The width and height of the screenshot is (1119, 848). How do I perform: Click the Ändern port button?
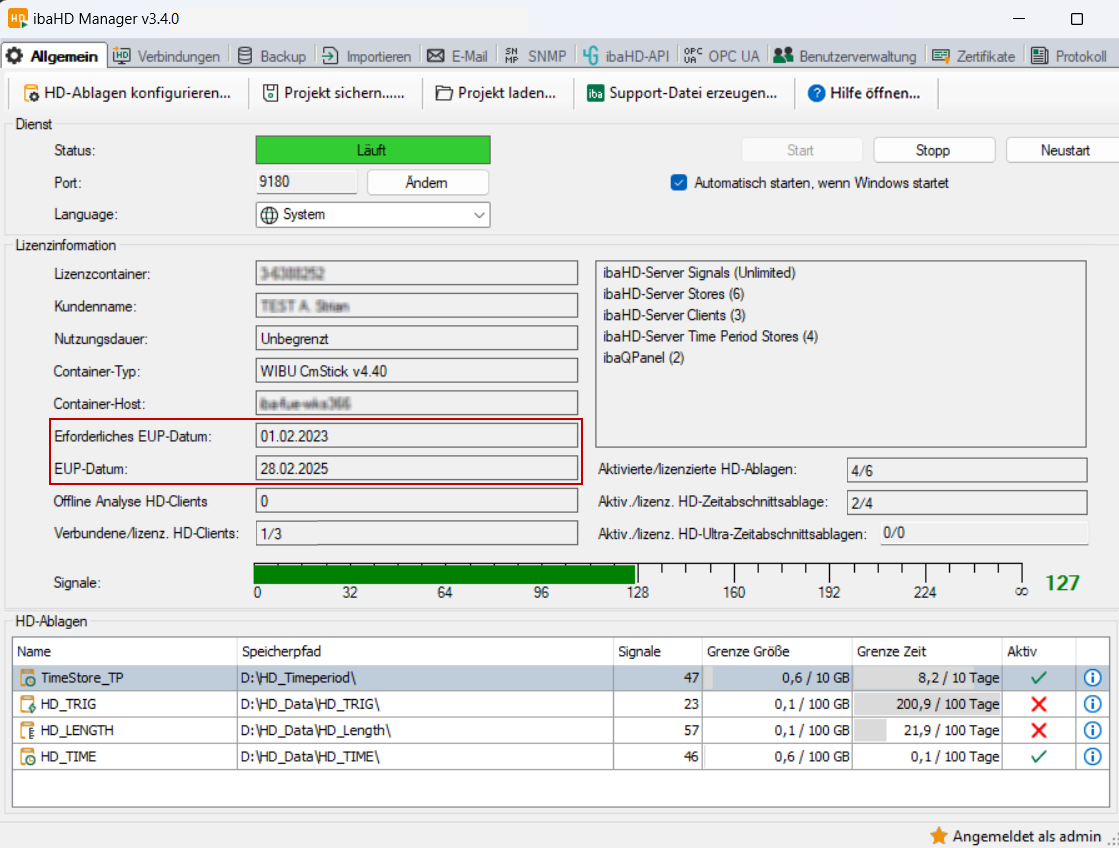(427, 183)
